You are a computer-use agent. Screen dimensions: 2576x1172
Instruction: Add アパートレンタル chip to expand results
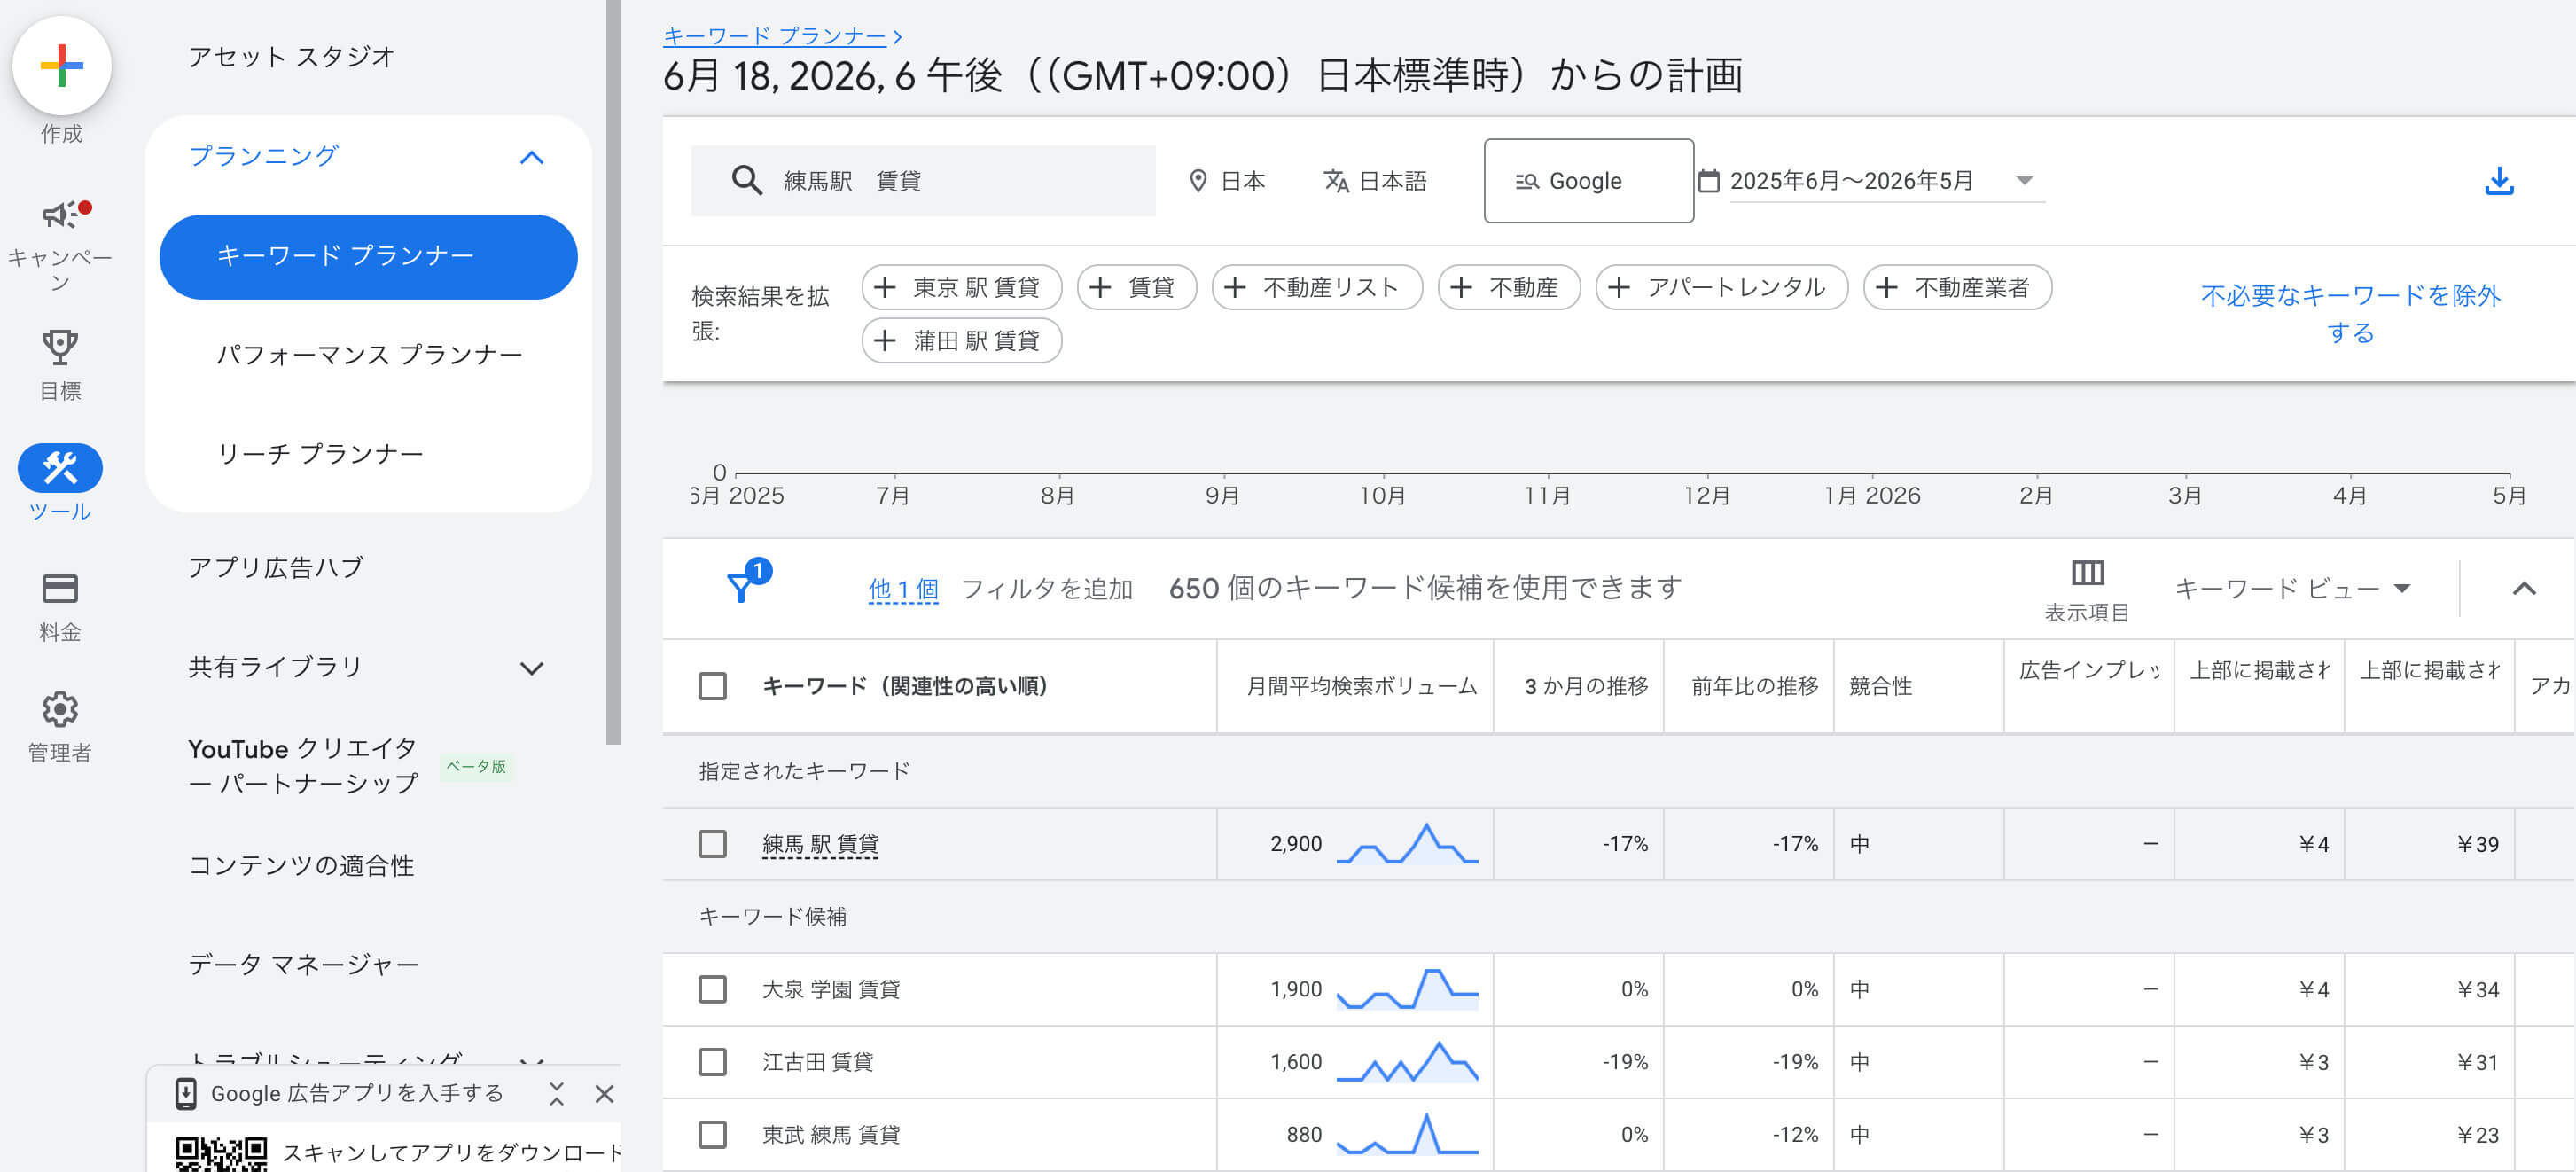coord(1721,287)
